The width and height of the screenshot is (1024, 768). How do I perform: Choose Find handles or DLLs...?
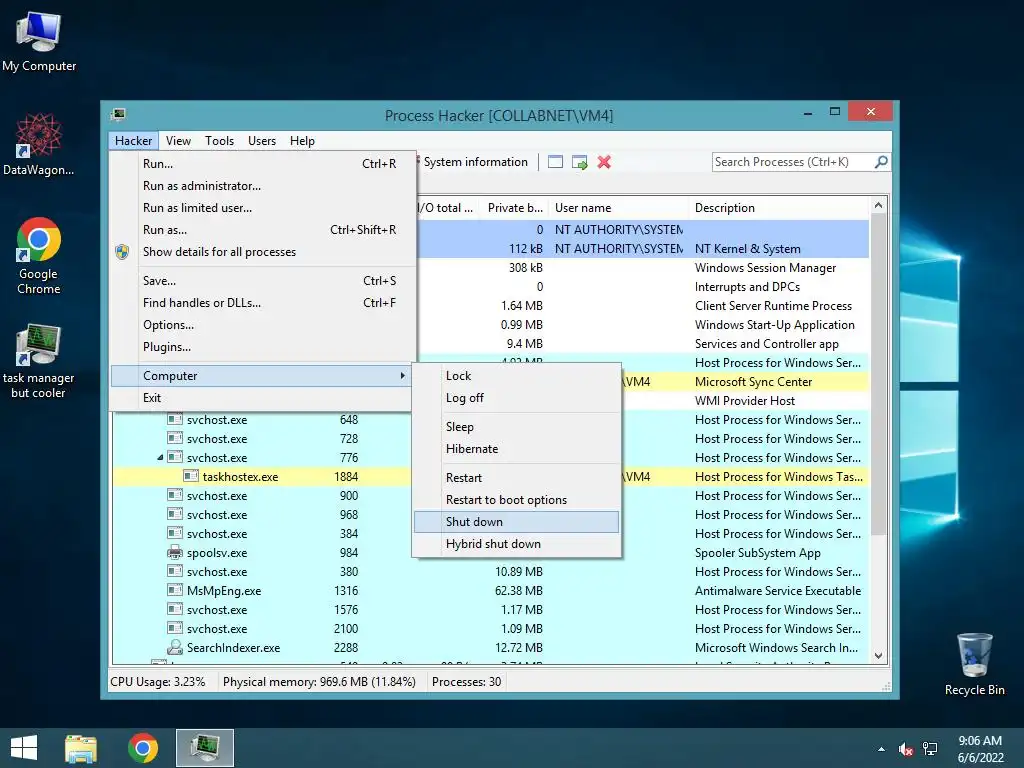261,303
